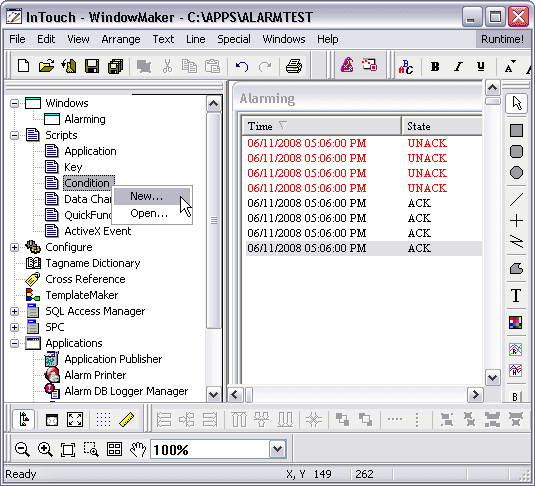Select Application Publisher in tree
This screenshot has width=535, height=486.
click(x=113, y=359)
